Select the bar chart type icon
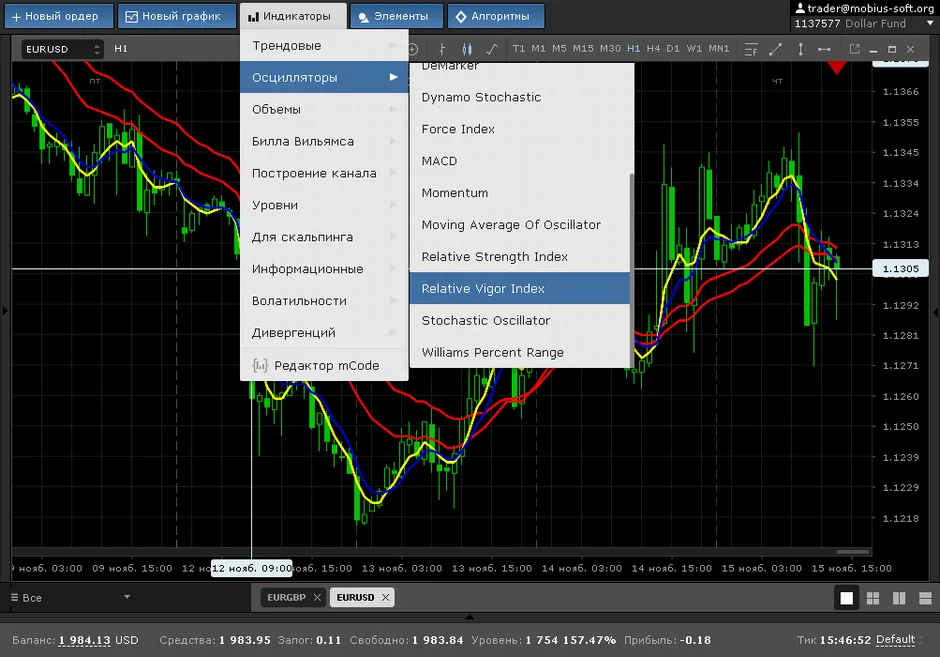Viewport: 940px width, 657px height. pos(442,49)
